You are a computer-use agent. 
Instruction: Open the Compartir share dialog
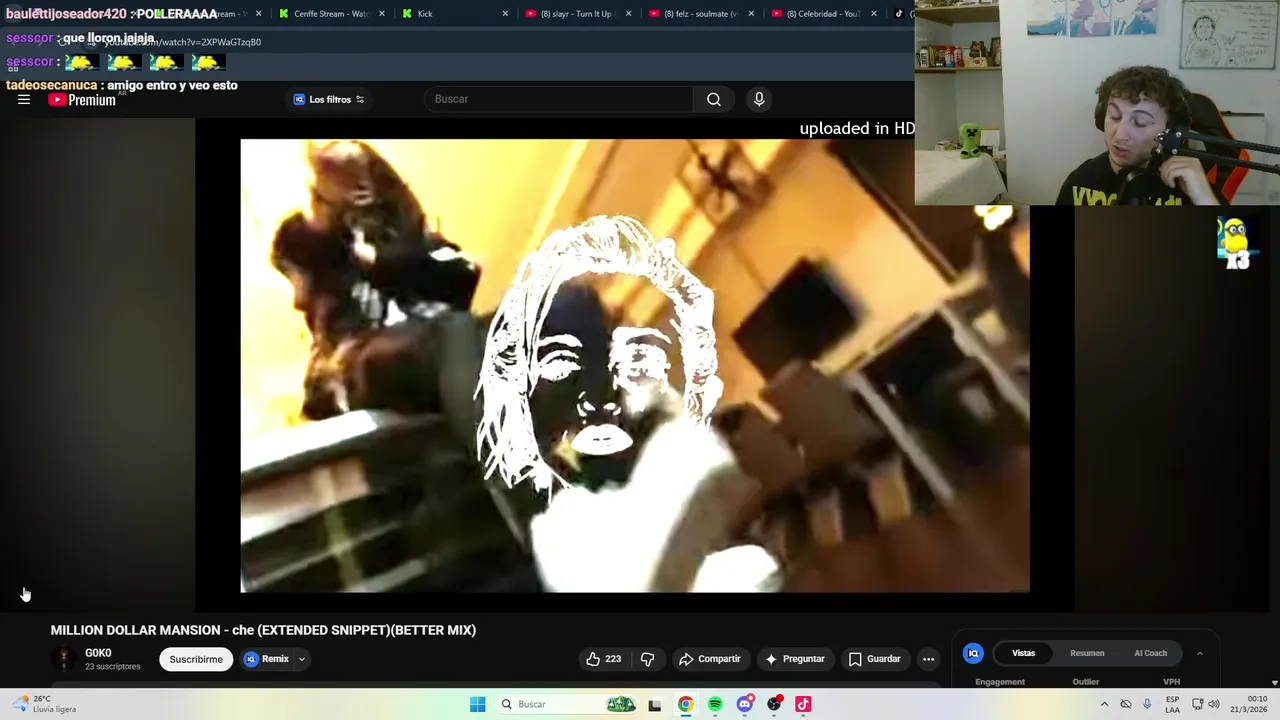click(710, 659)
